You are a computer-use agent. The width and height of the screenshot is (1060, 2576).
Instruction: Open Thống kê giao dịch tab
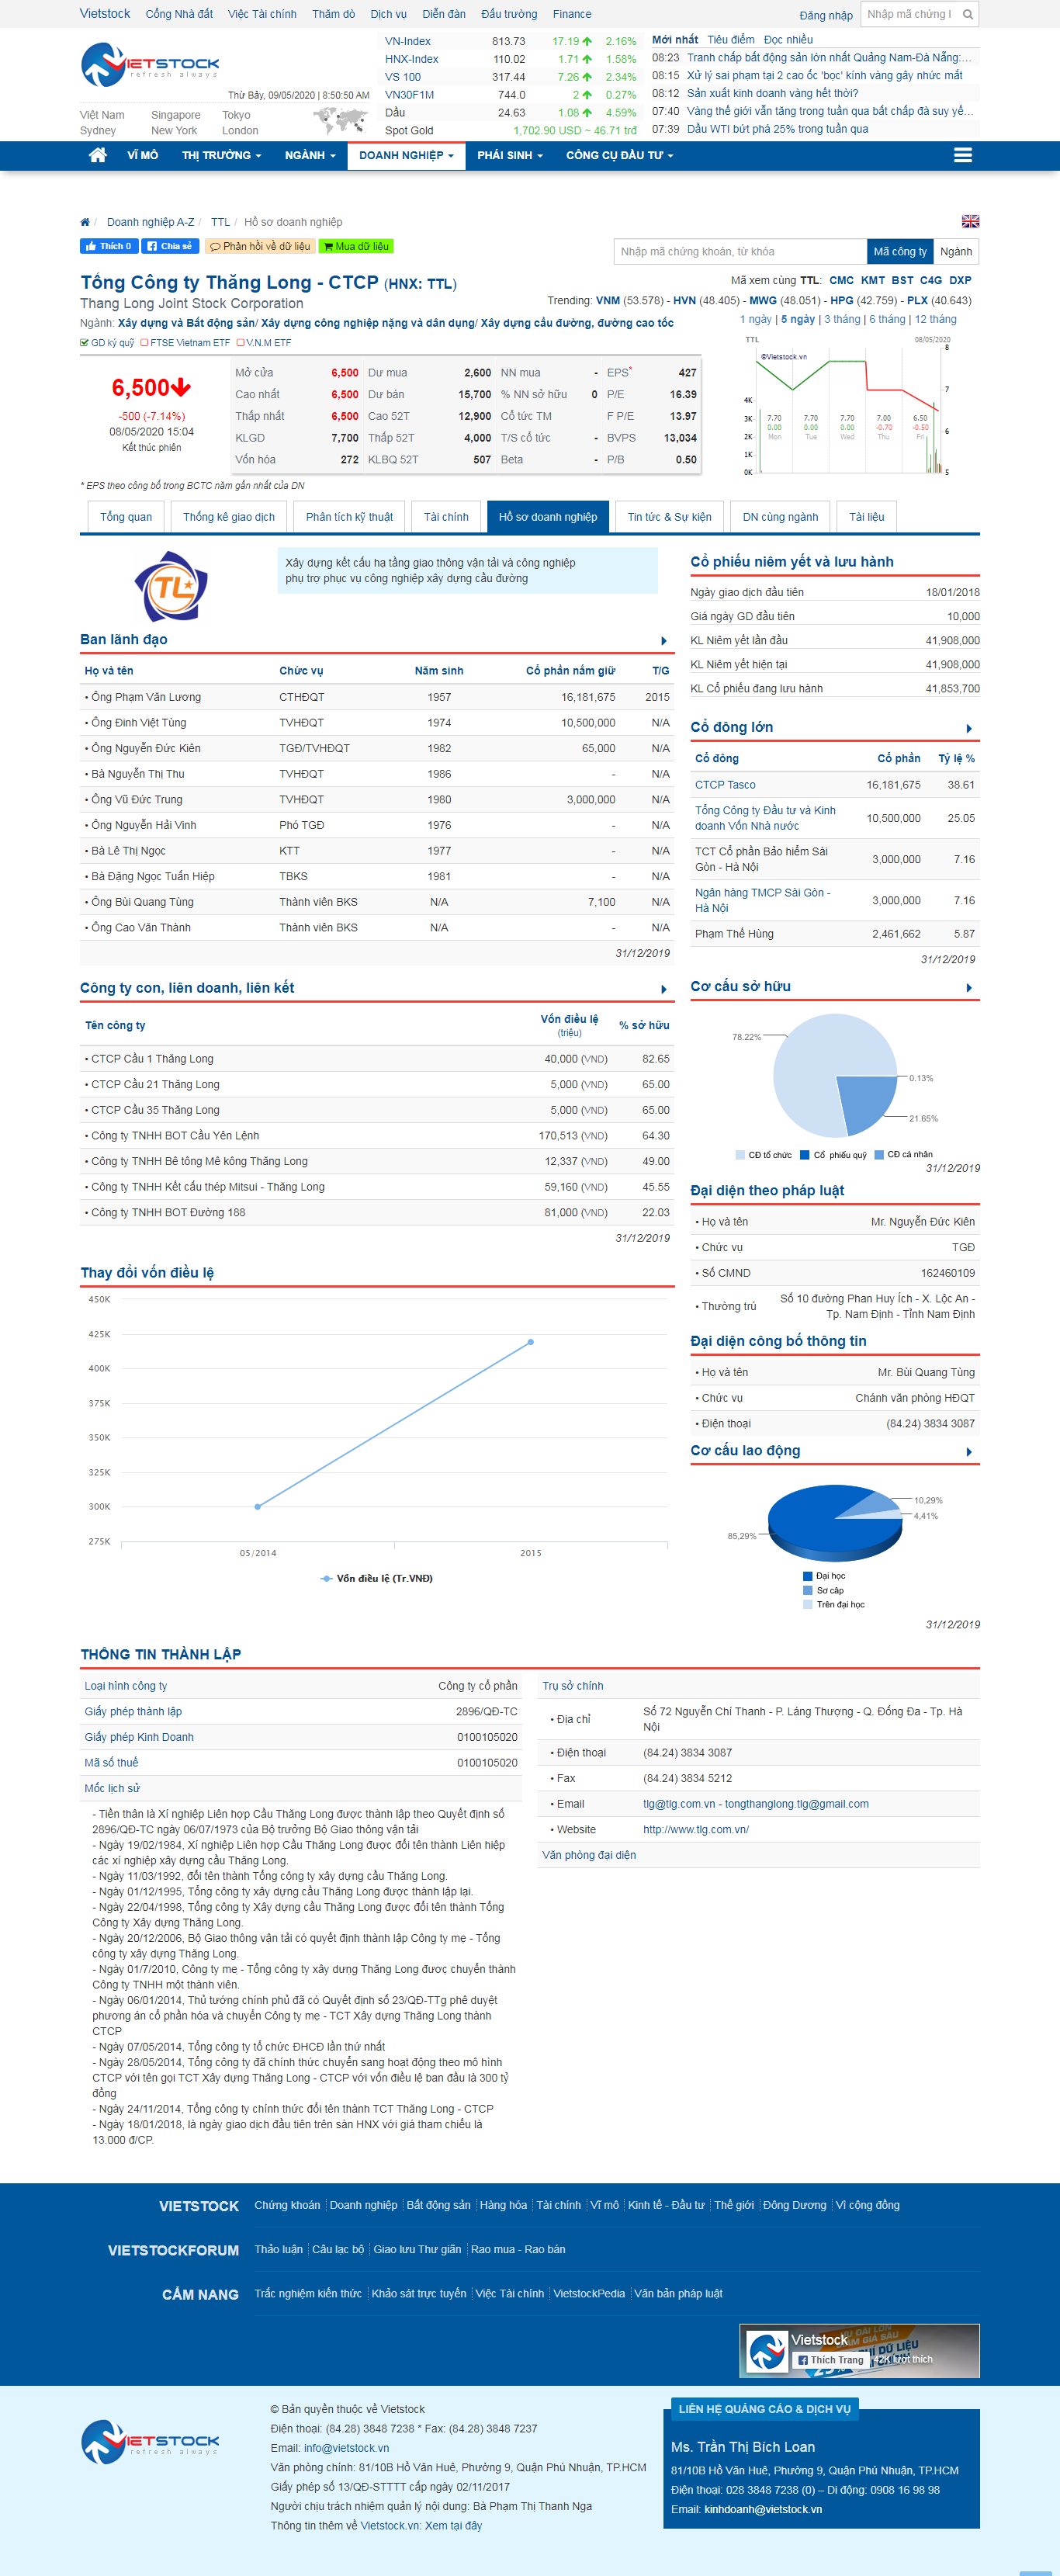(229, 517)
